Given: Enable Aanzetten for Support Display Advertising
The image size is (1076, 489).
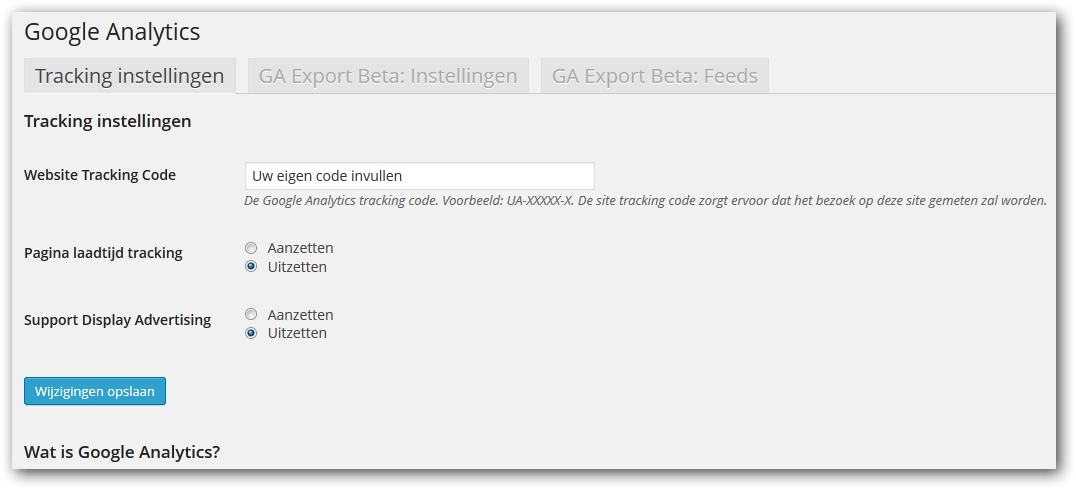Looking at the screenshot, I should 251,315.
